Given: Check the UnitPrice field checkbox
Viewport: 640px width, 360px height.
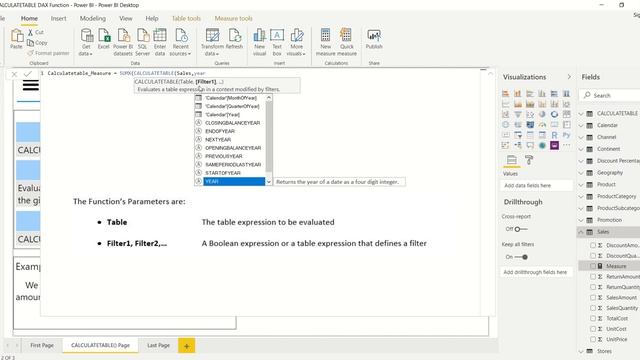Looking at the screenshot, I should click(x=593, y=339).
